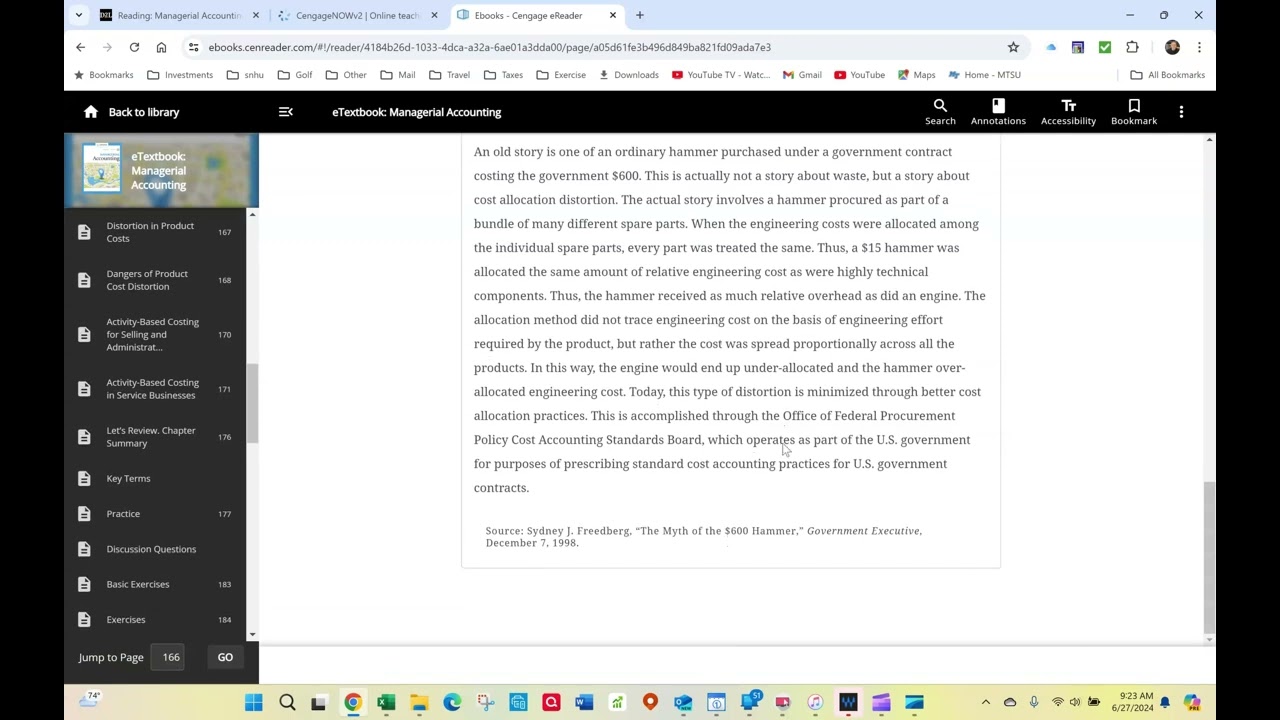Image resolution: width=1280 pixels, height=720 pixels.
Task: Open the eReader three-dot more options menu
Action: (1181, 112)
